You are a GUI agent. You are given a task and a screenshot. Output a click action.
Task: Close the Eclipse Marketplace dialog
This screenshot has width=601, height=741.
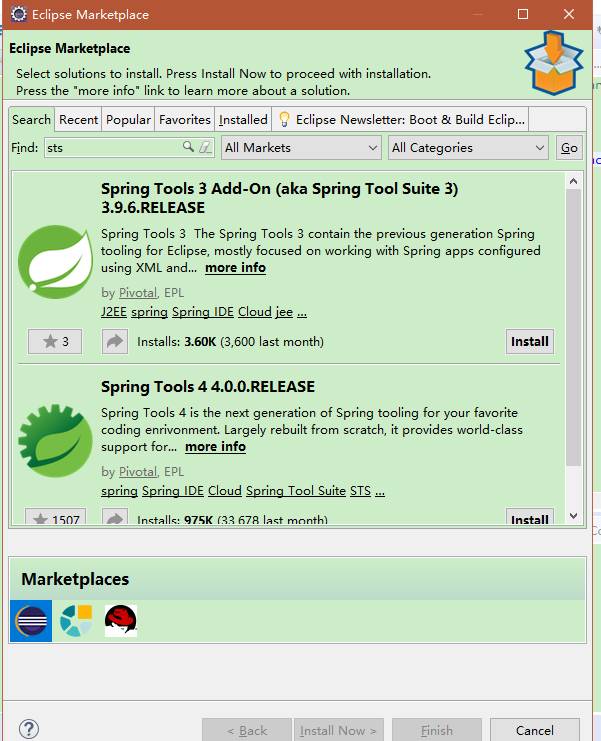click(569, 14)
